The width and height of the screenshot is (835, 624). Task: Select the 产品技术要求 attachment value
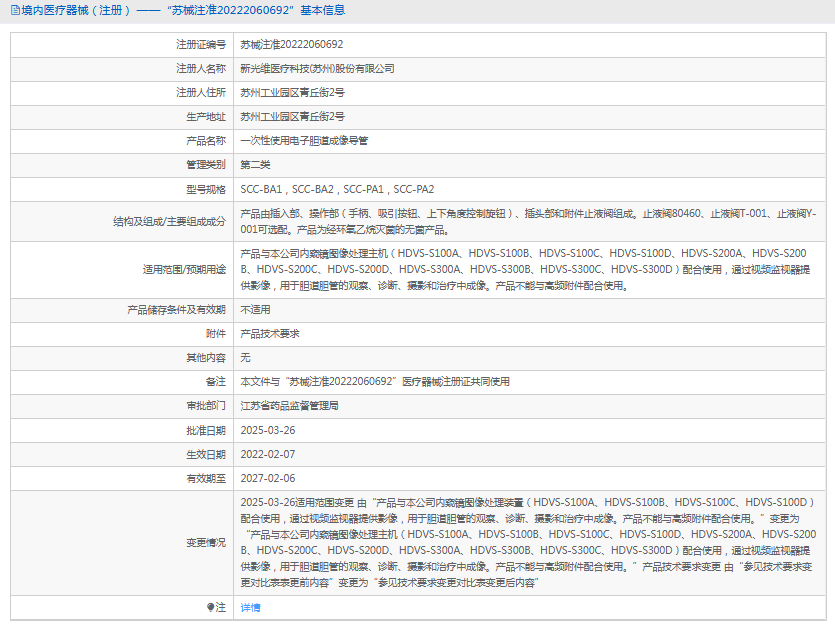pyautogui.click(x=270, y=333)
